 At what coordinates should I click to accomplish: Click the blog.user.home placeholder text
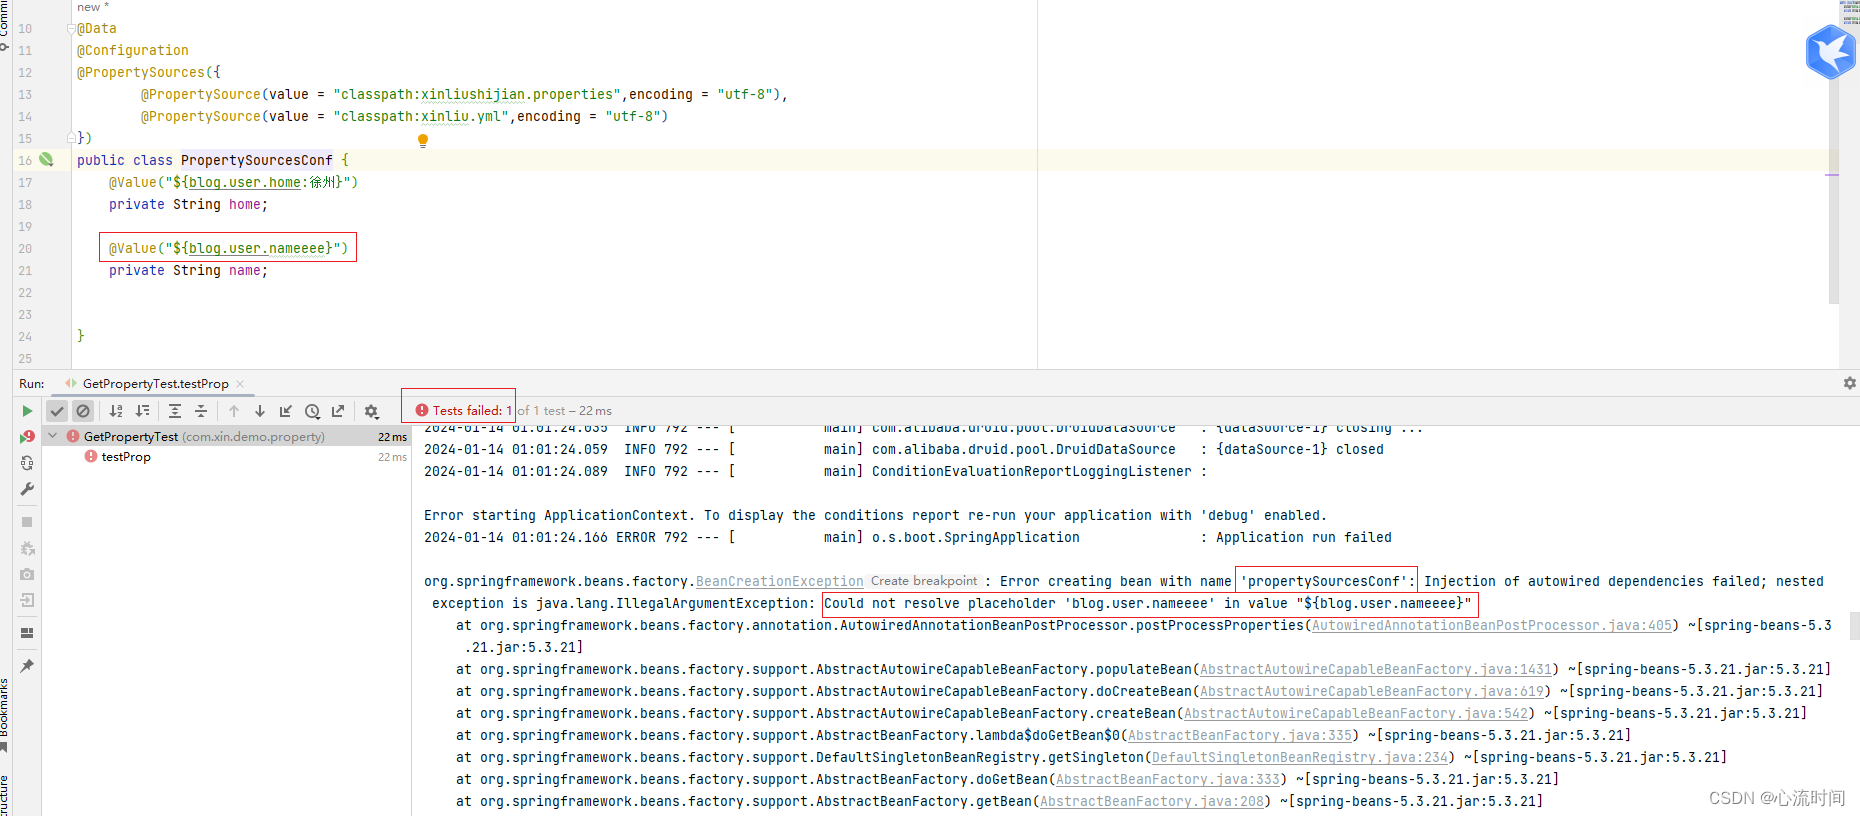(x=245, y=182)
